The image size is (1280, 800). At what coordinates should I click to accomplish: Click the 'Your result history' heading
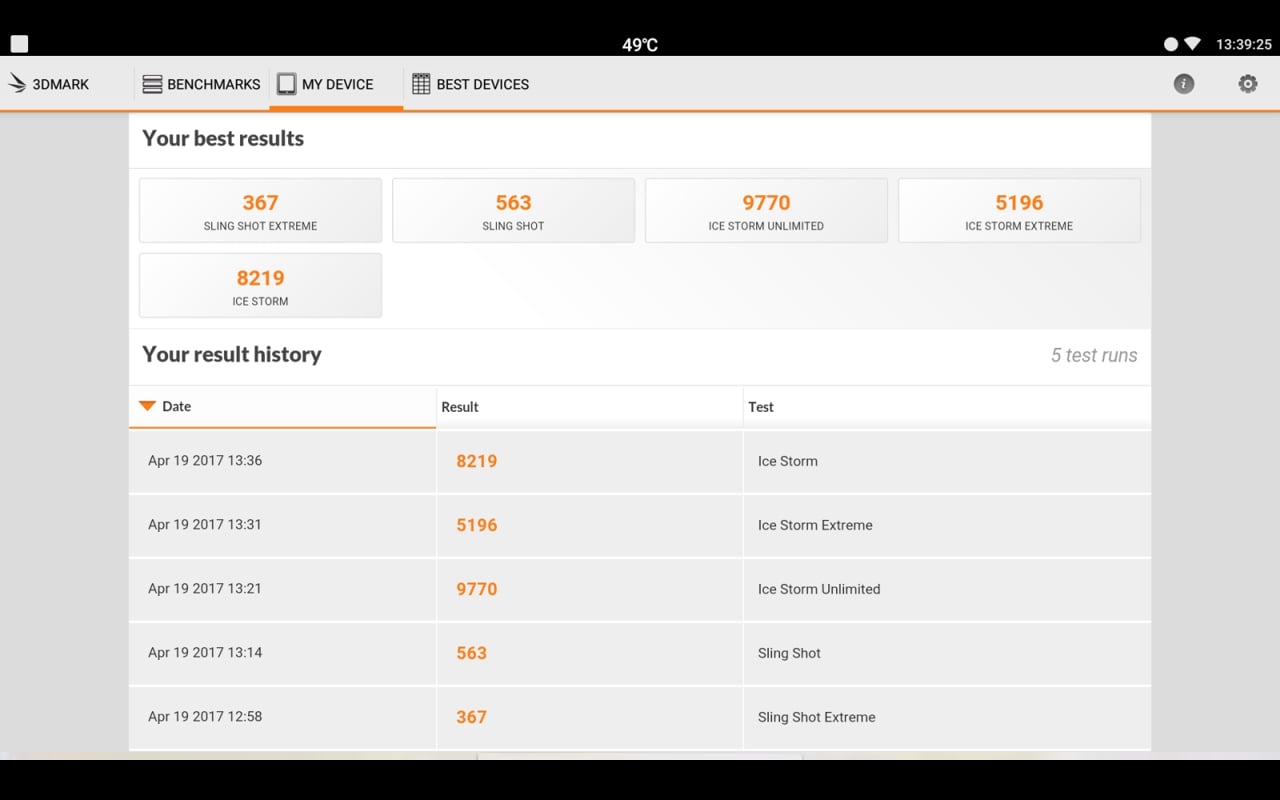coord(232,354)
